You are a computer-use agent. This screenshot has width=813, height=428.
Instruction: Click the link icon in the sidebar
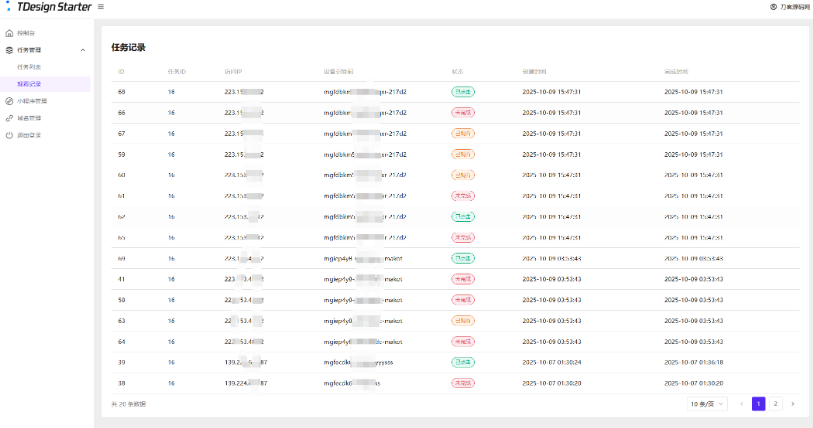point(10,118)
